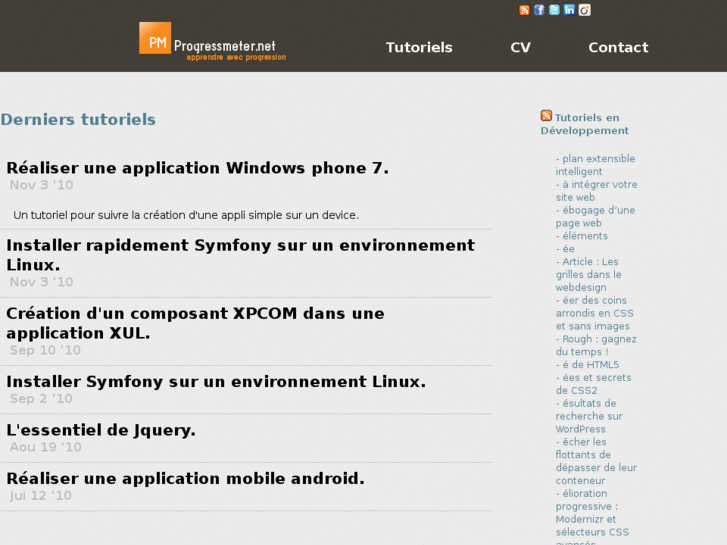The height and width of the screenshot is (545, 727).
Task: Open L'essentiel de Jquery tutorial
Action: tap(101, 430)
